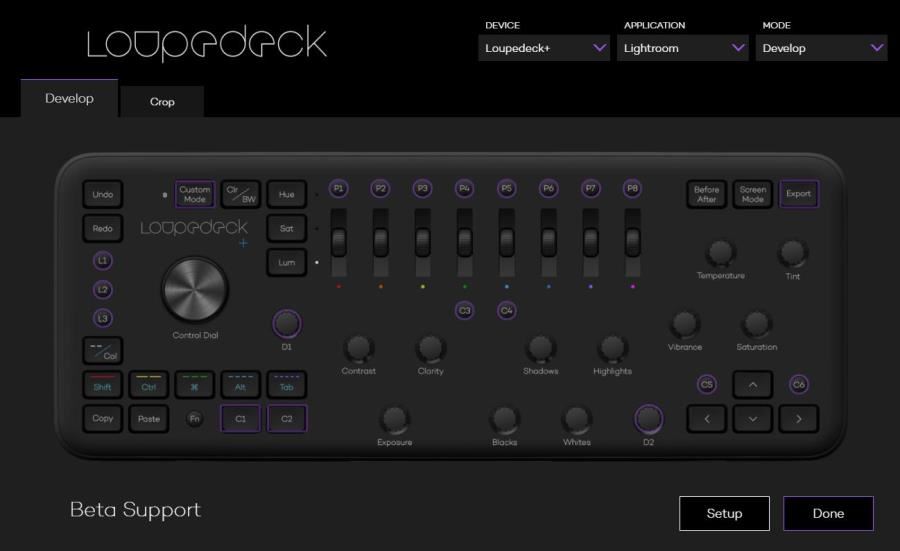
Task: Select the Shift modifier key
Action: (x=103, y=385)
